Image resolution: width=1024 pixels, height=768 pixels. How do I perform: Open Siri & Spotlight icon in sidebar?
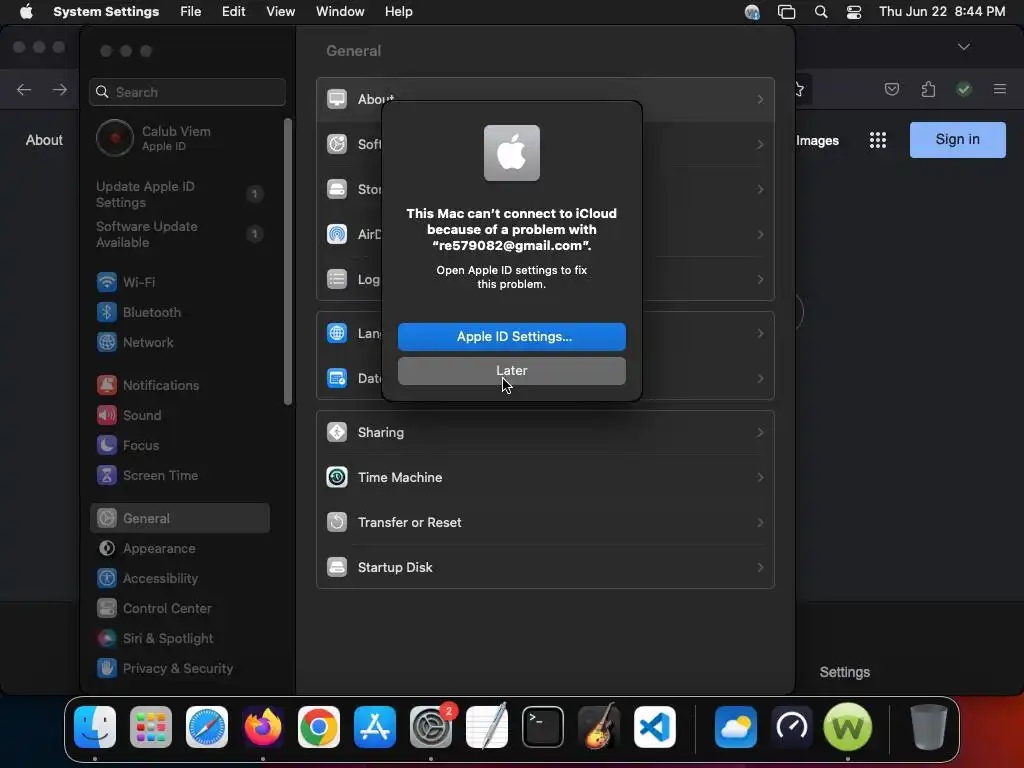tap(106, 639)
